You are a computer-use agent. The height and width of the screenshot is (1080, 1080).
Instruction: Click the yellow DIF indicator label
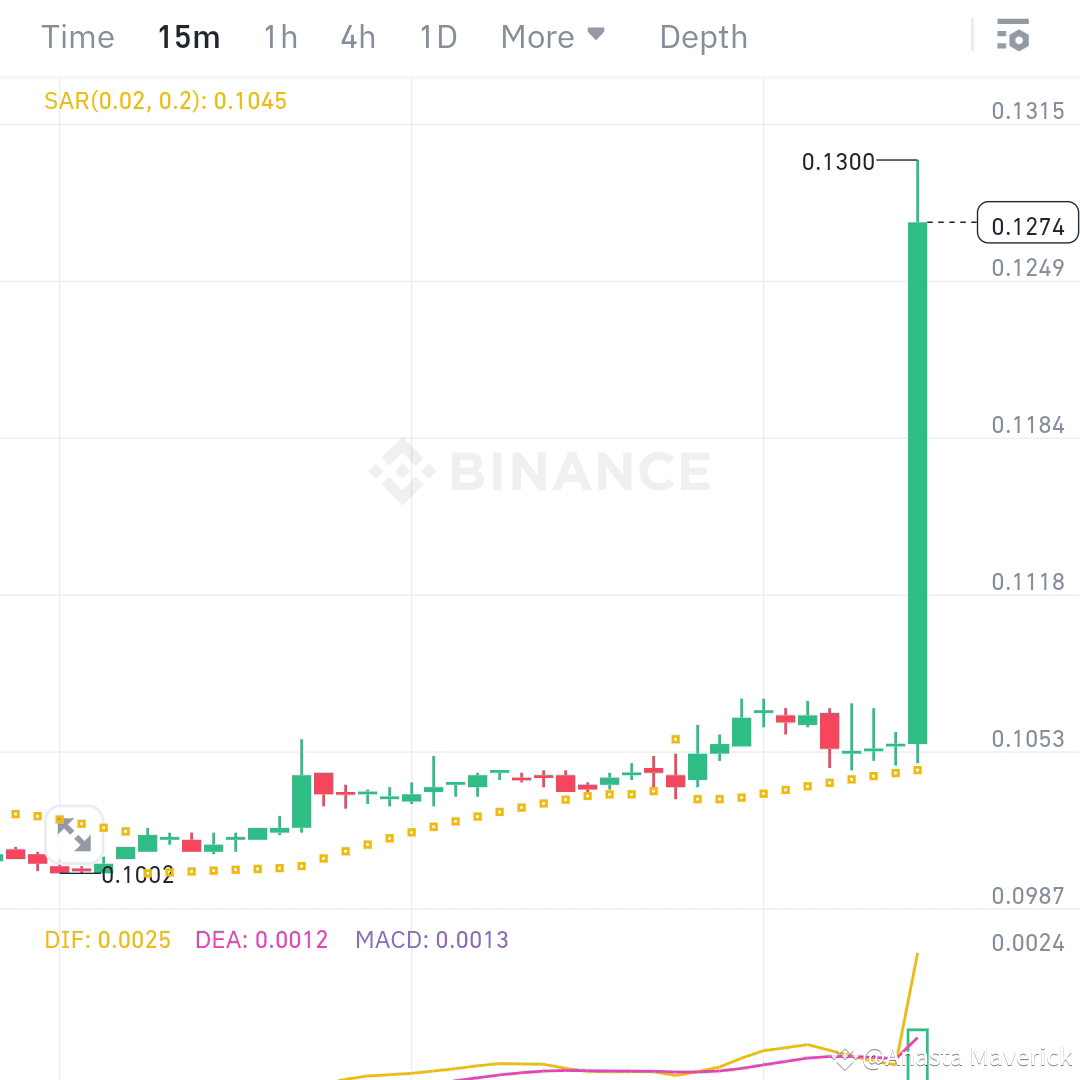point(106,940)
